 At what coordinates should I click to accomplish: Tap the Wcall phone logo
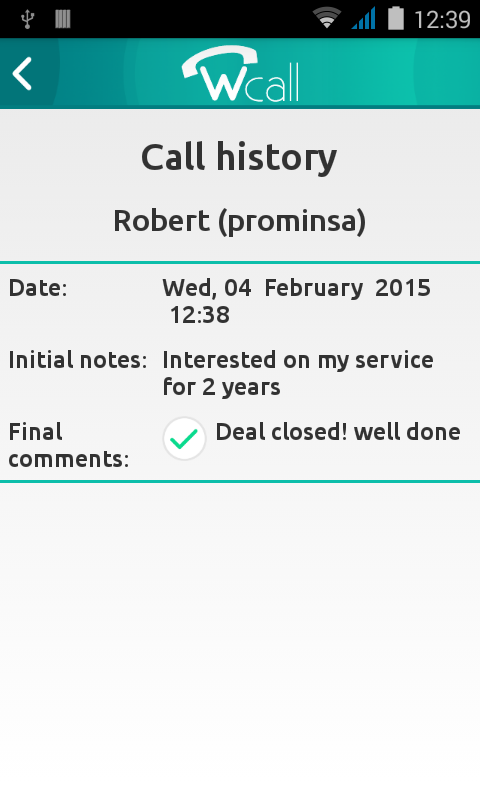click(240, 74)
